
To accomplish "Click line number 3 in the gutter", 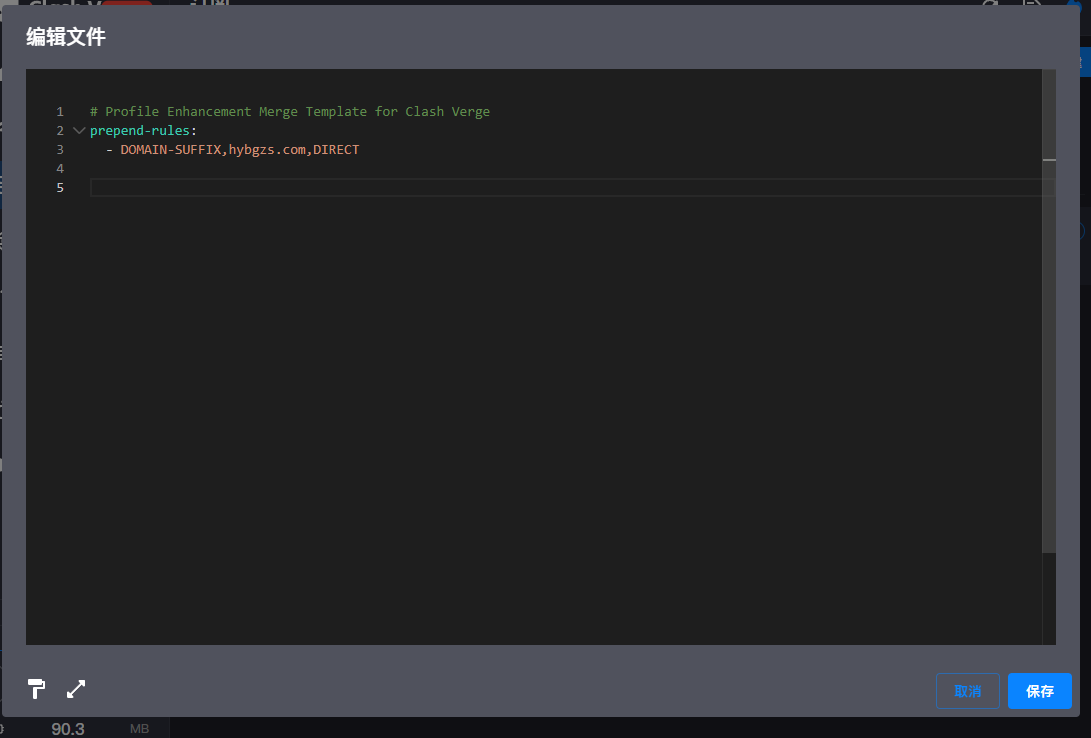I will [x=60, y=150].
